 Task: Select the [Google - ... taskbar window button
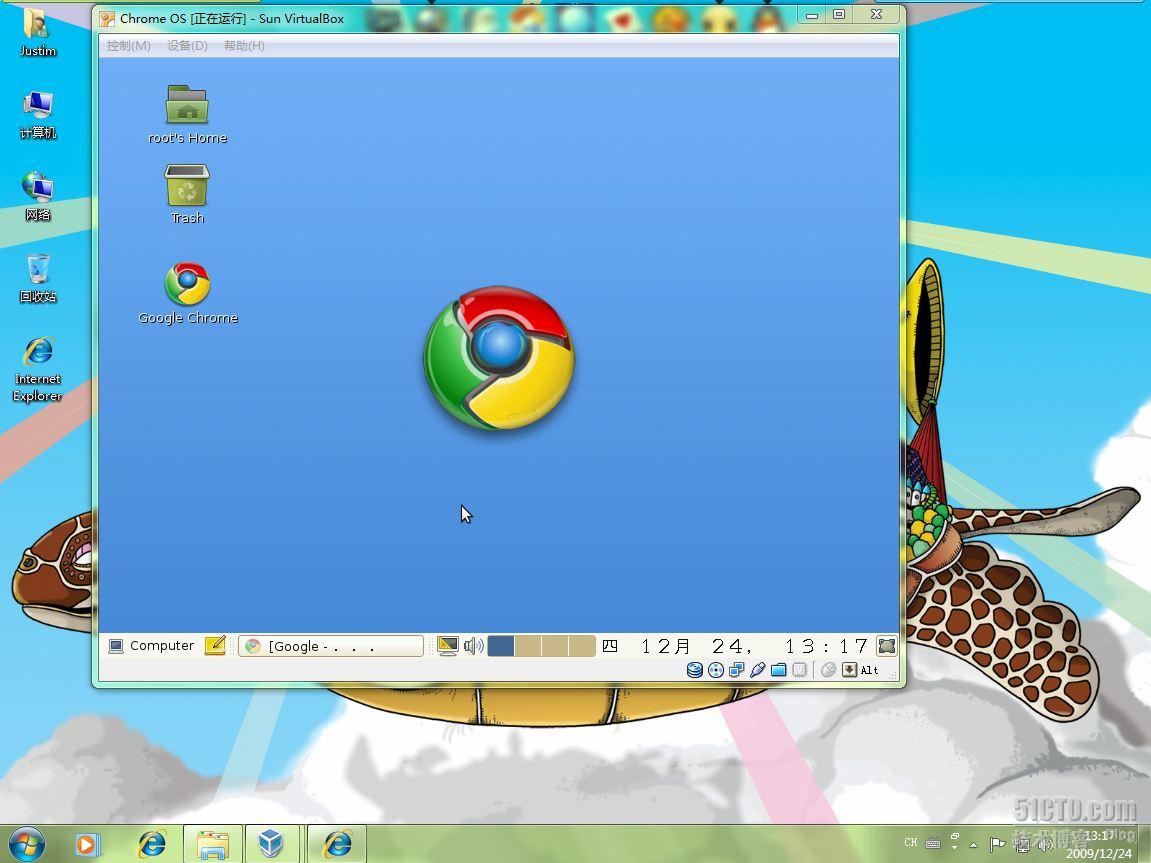click(x=331, y=646)
